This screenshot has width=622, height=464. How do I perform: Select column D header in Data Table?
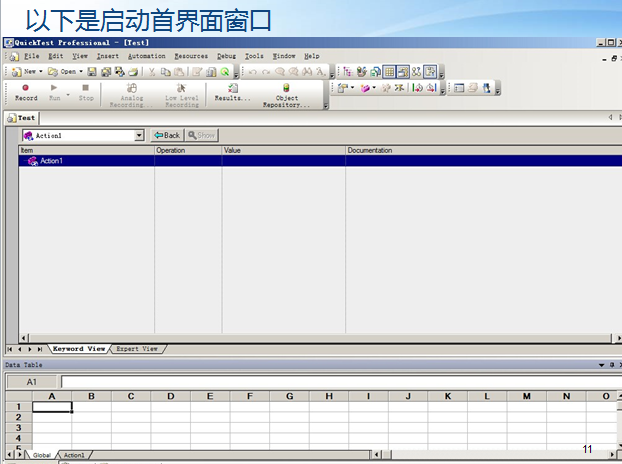pos(171,396)
